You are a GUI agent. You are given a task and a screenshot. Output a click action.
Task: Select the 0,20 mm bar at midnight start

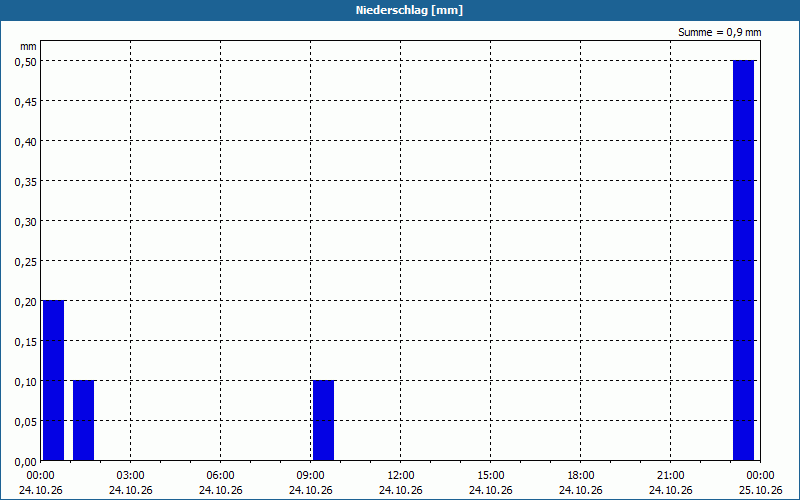pos(54,381)
